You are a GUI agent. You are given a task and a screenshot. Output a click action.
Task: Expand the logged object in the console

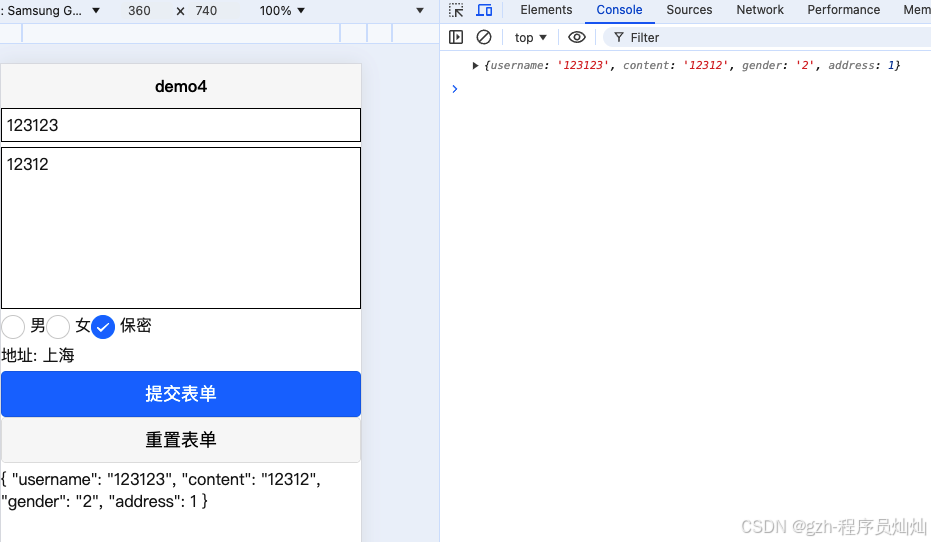[x=476, y=65]
